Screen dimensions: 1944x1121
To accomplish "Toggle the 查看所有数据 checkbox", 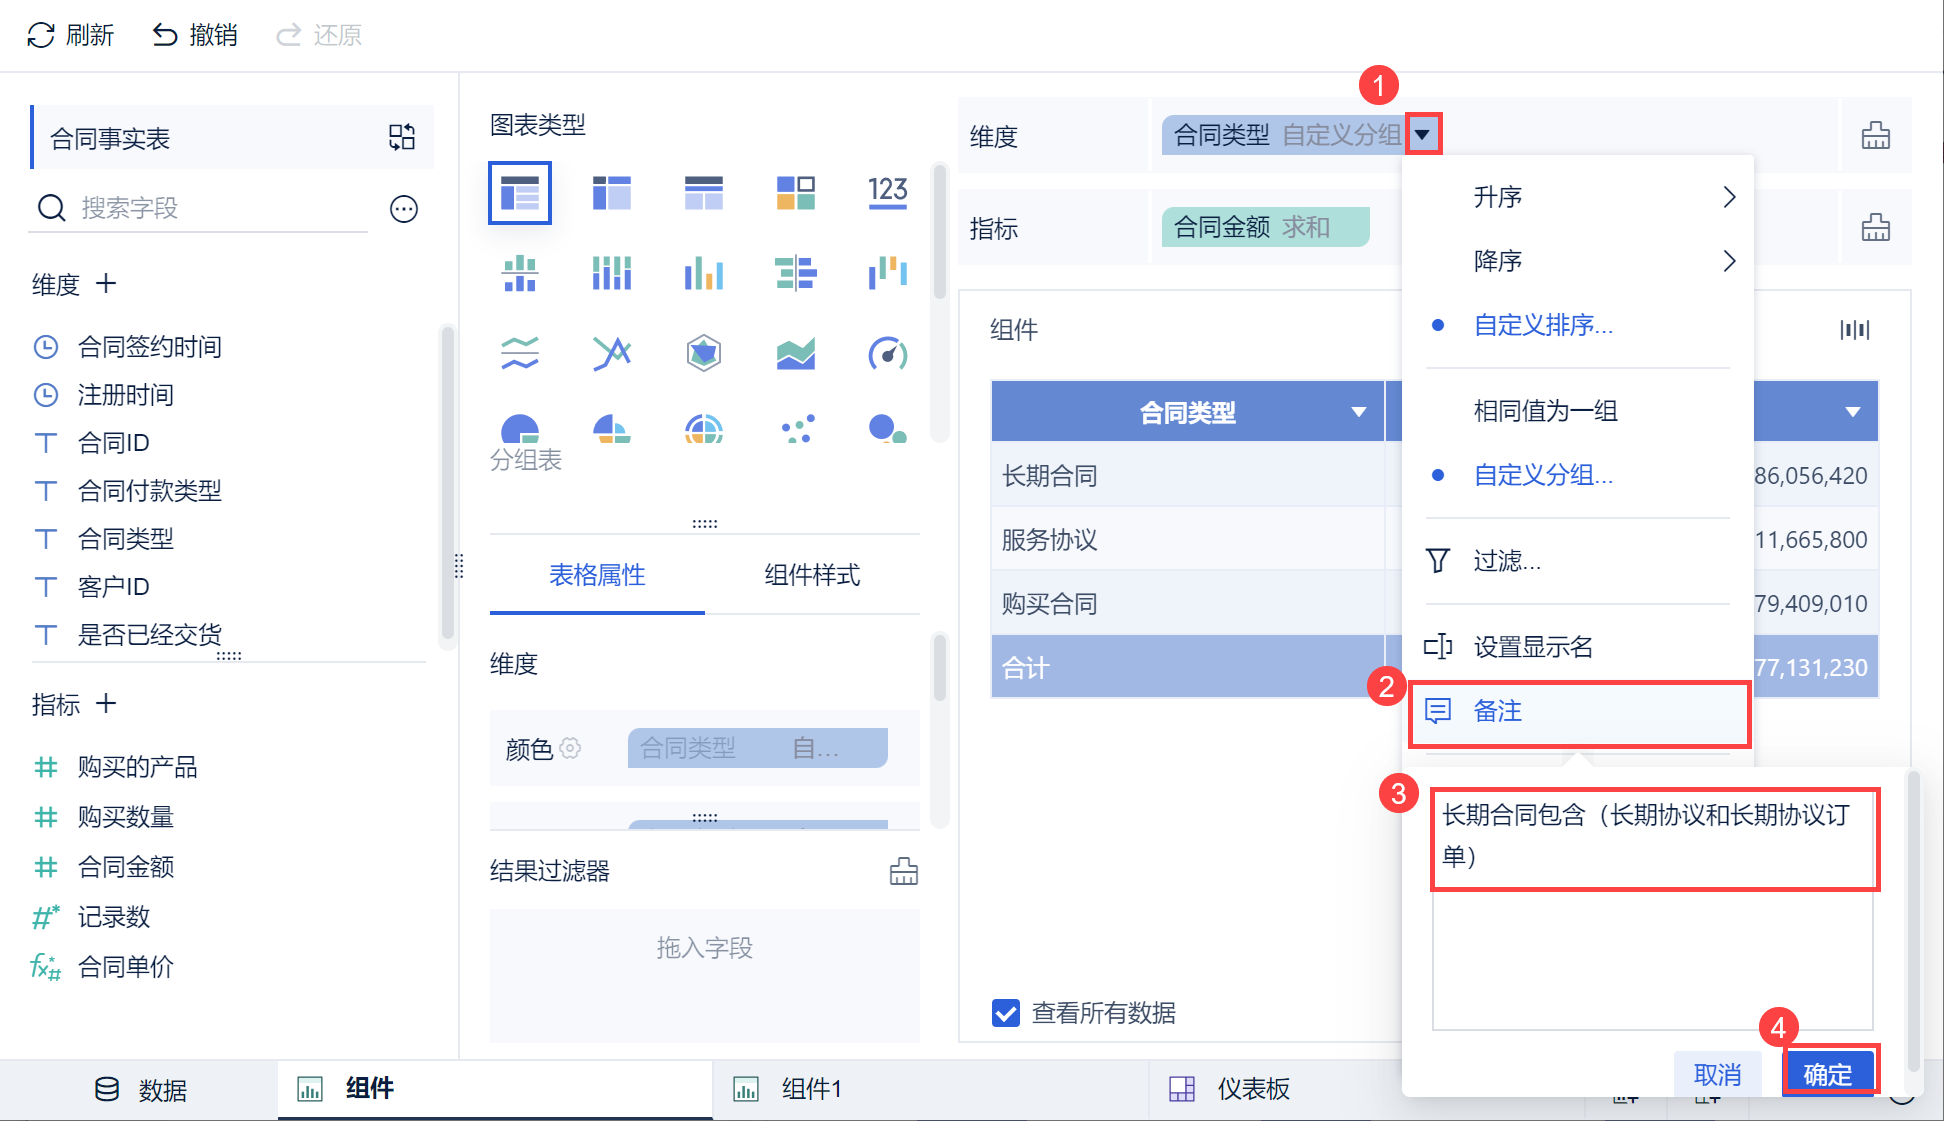I will pyautogui.click(x=1006, y=1013).
